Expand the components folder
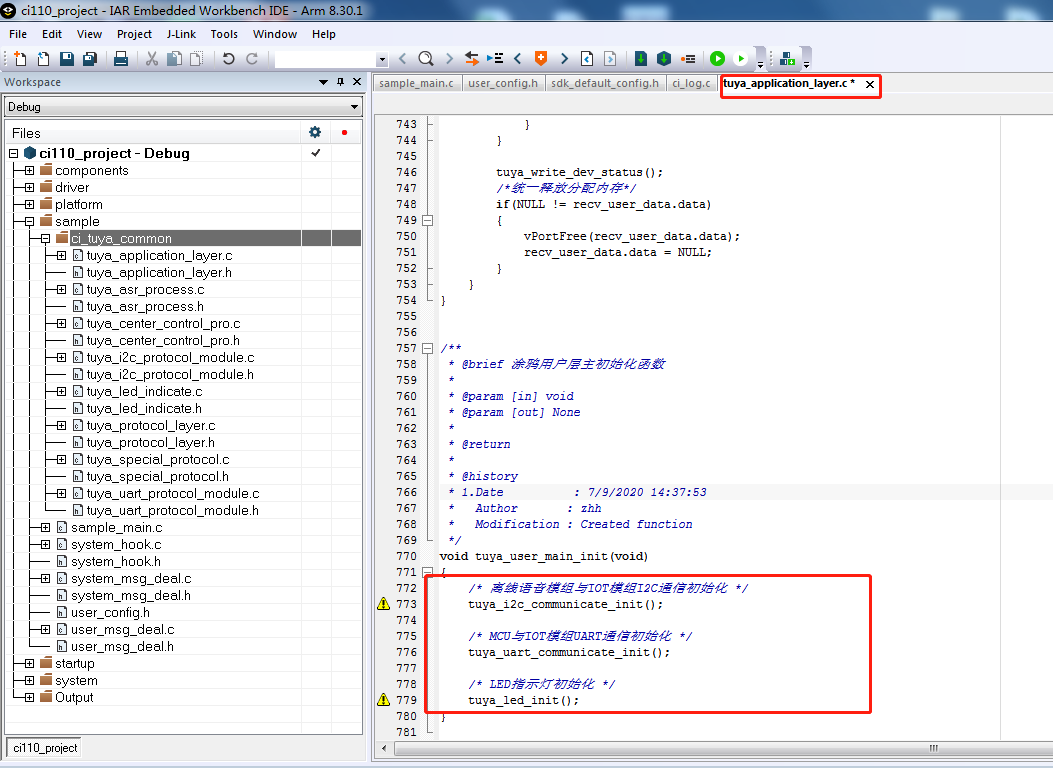The width and height of the screenshot is (1053, 768). click(30, 171)
